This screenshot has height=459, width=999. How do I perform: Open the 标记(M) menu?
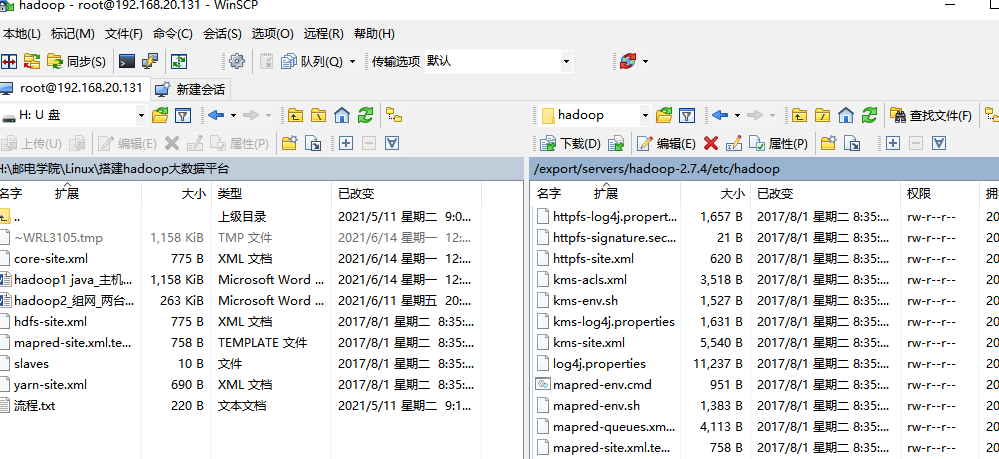(73, 34)
